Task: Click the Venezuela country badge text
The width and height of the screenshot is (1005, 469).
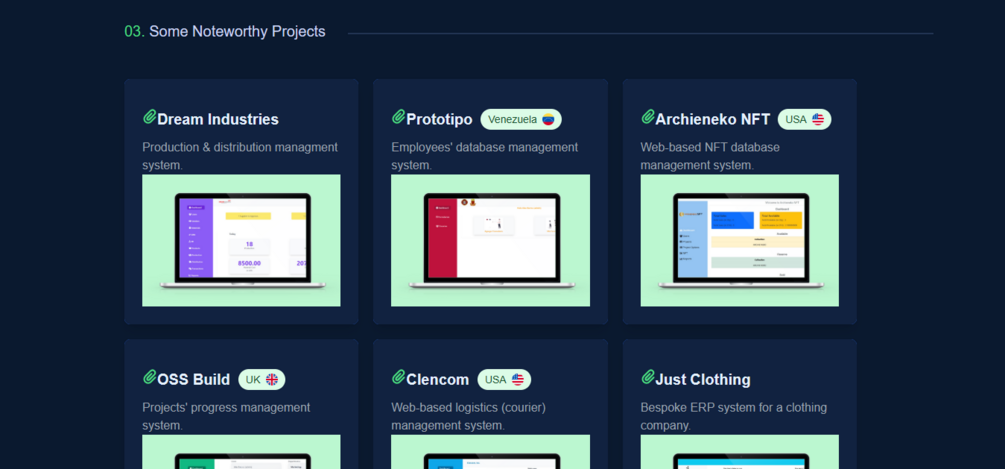Action: point(513,119)
